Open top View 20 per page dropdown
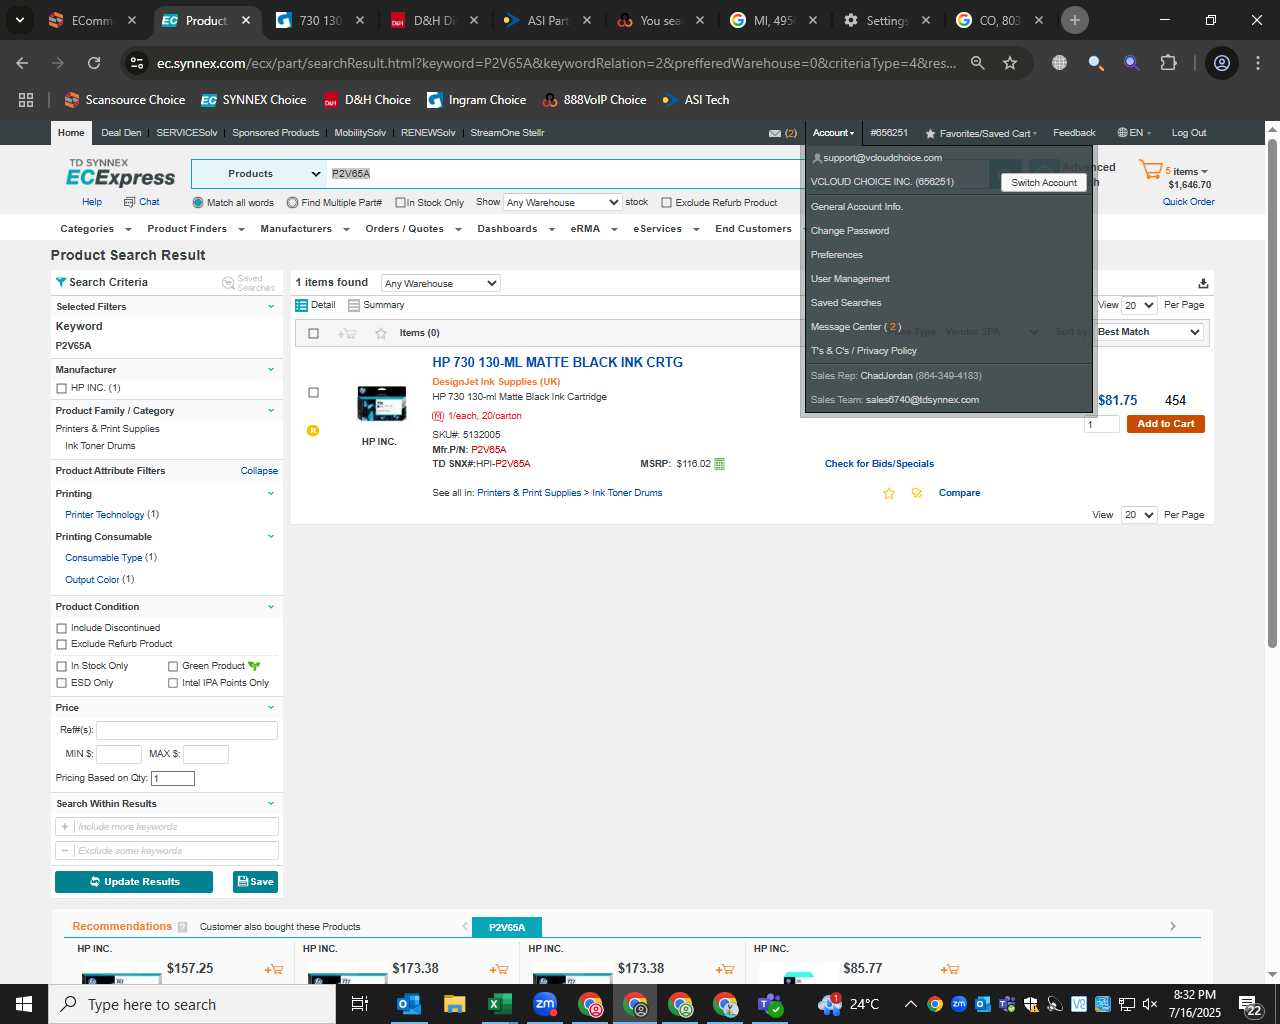 pyautogui.click(x=1139, y=305)
